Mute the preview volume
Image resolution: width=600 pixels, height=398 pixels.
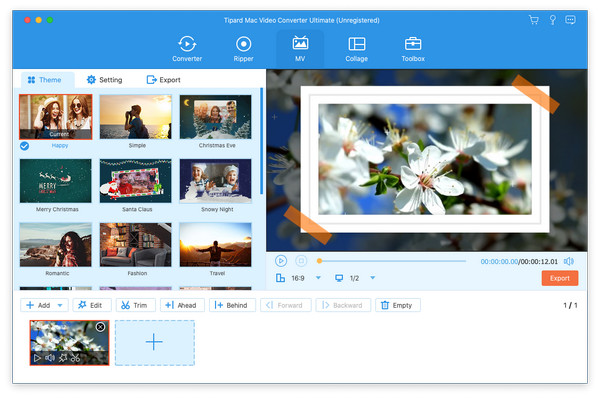coord(569,261)
